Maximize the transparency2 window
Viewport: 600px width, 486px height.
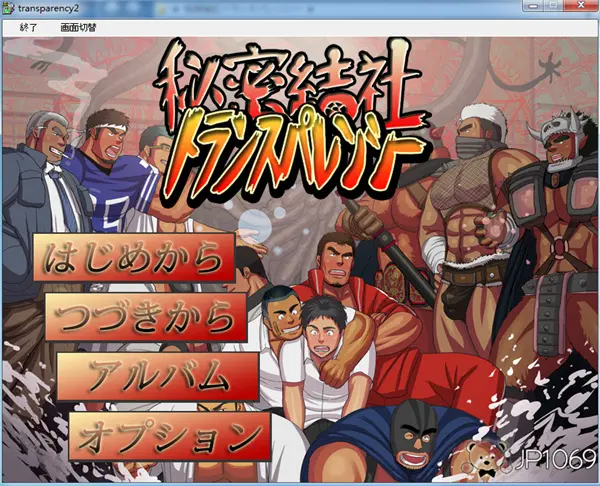point(553,5)
